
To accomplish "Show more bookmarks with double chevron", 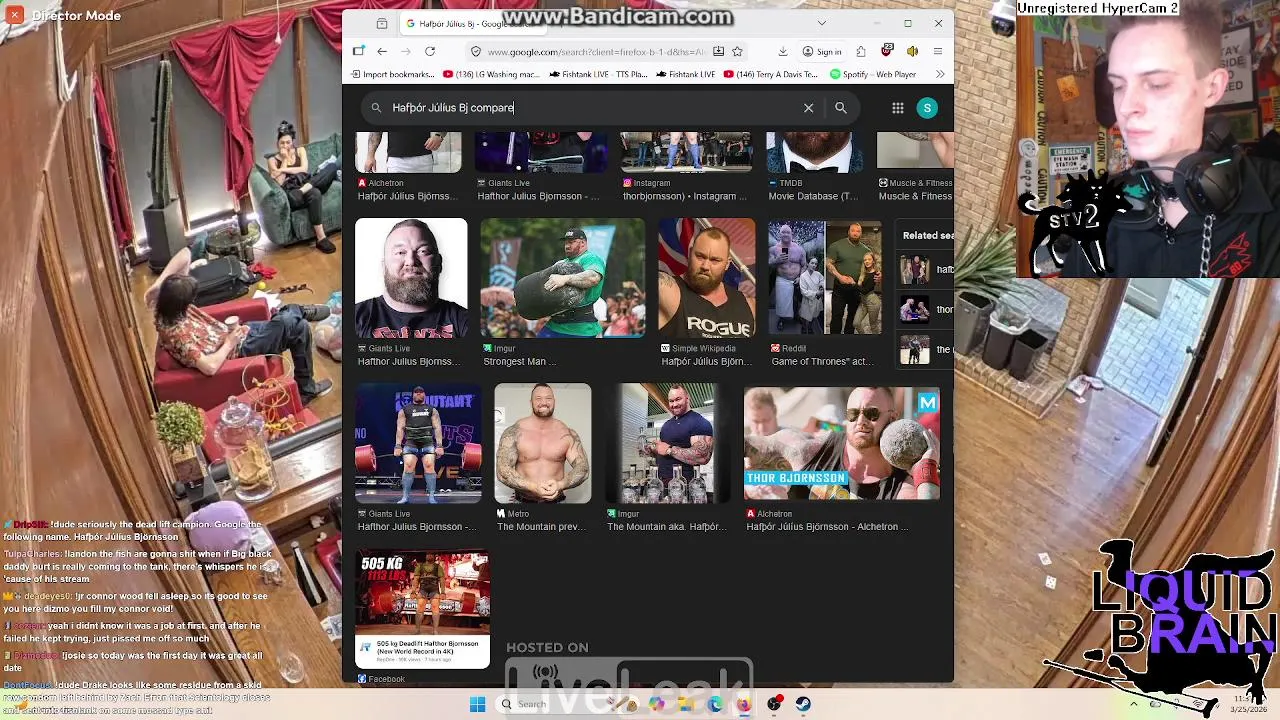I will [939, 74].
